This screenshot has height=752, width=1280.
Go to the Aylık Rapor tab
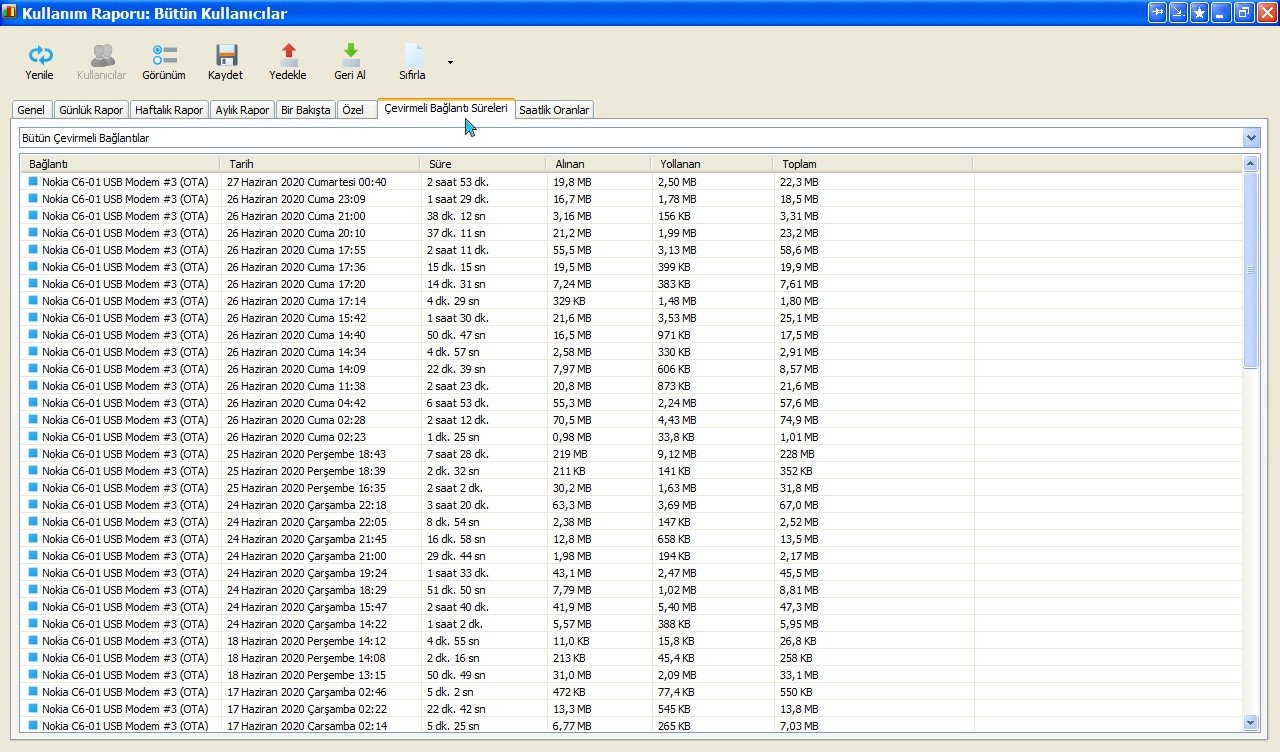tap(242, 110)
